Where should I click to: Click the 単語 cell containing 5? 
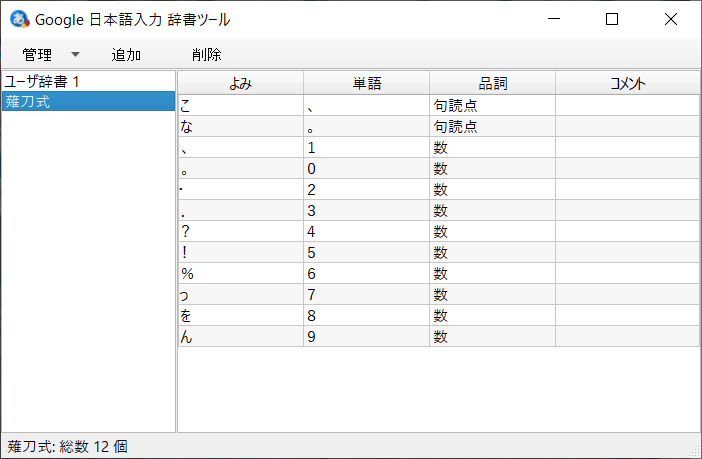[367, 253]
